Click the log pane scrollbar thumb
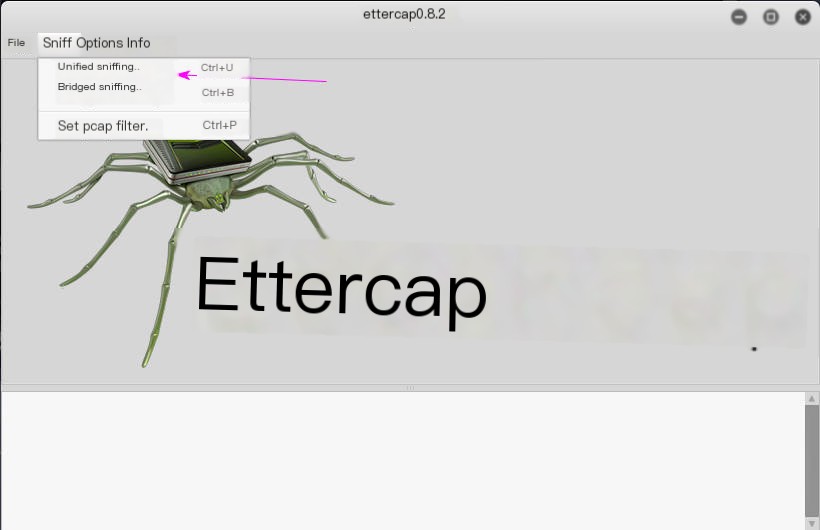Image resolution: width=820 pixels, height=530 pixels. [812, 460]
